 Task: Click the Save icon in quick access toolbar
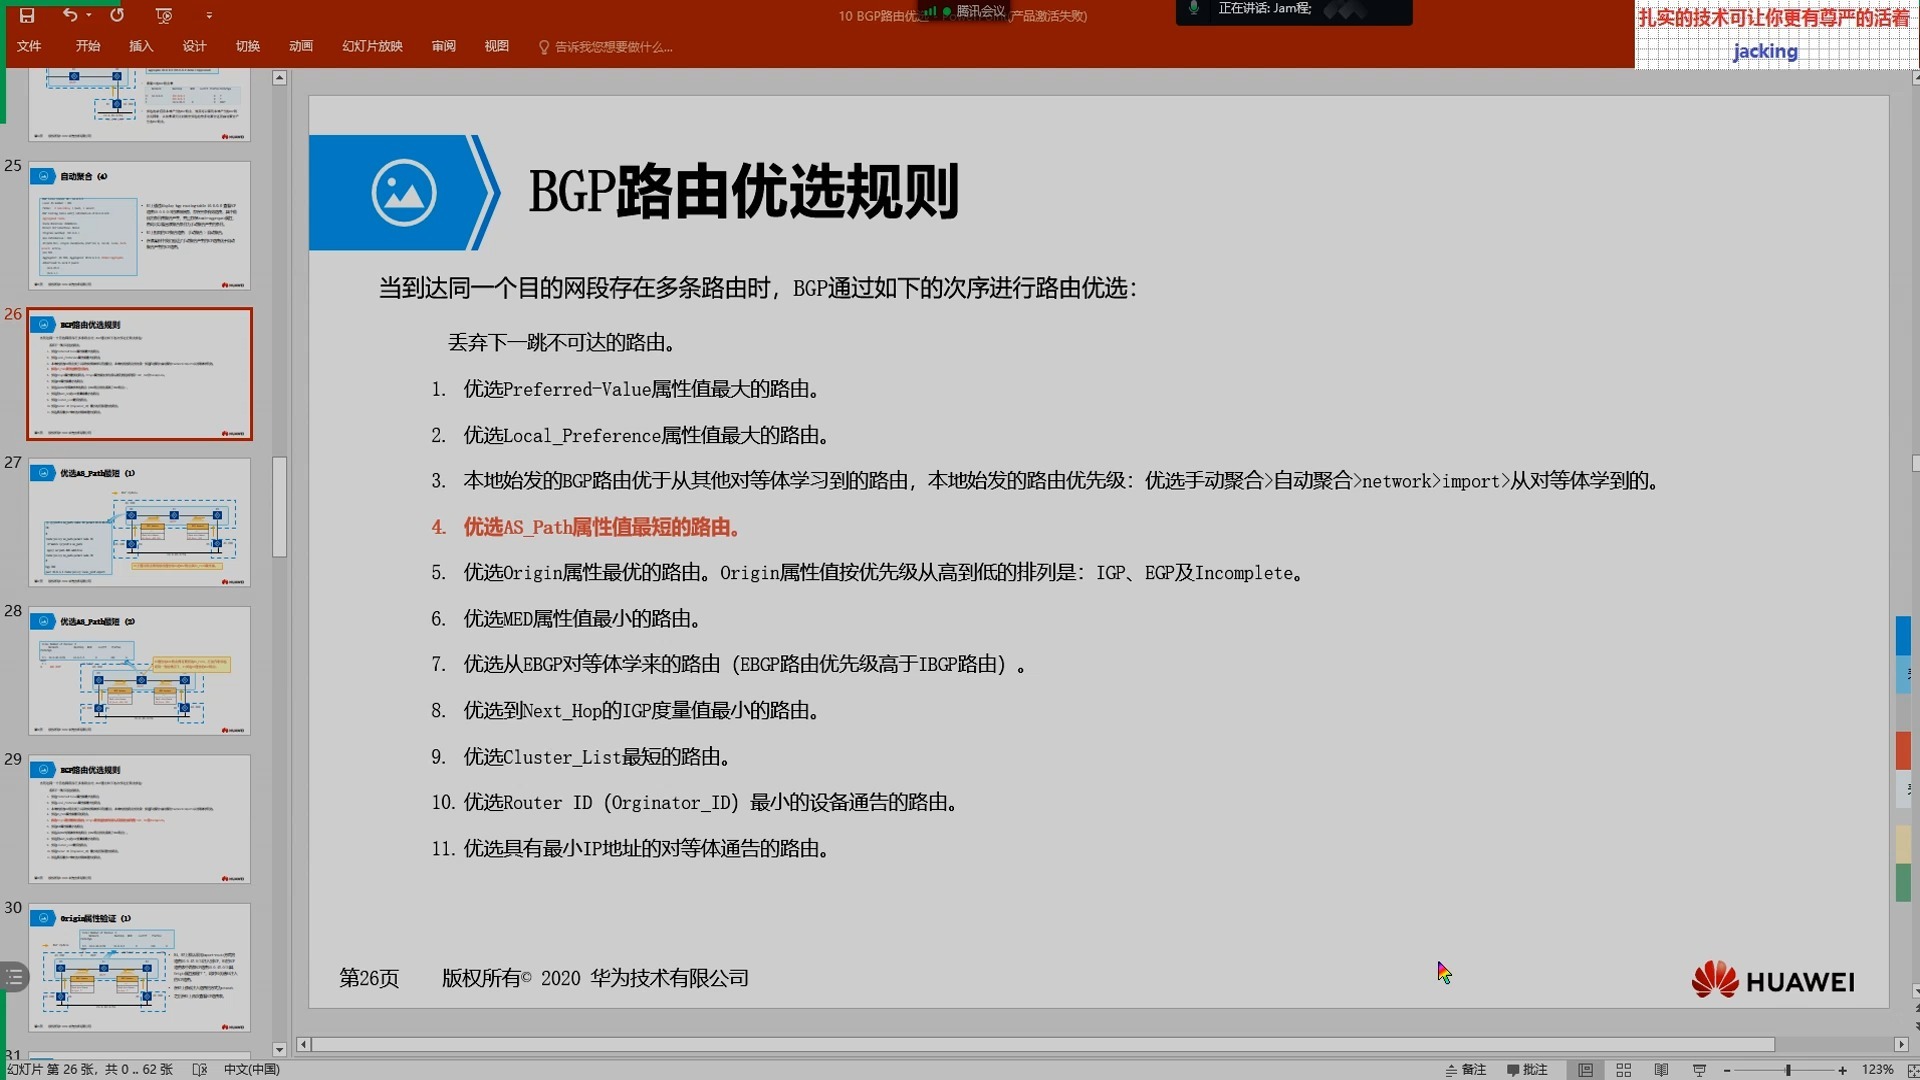(27, 15)
